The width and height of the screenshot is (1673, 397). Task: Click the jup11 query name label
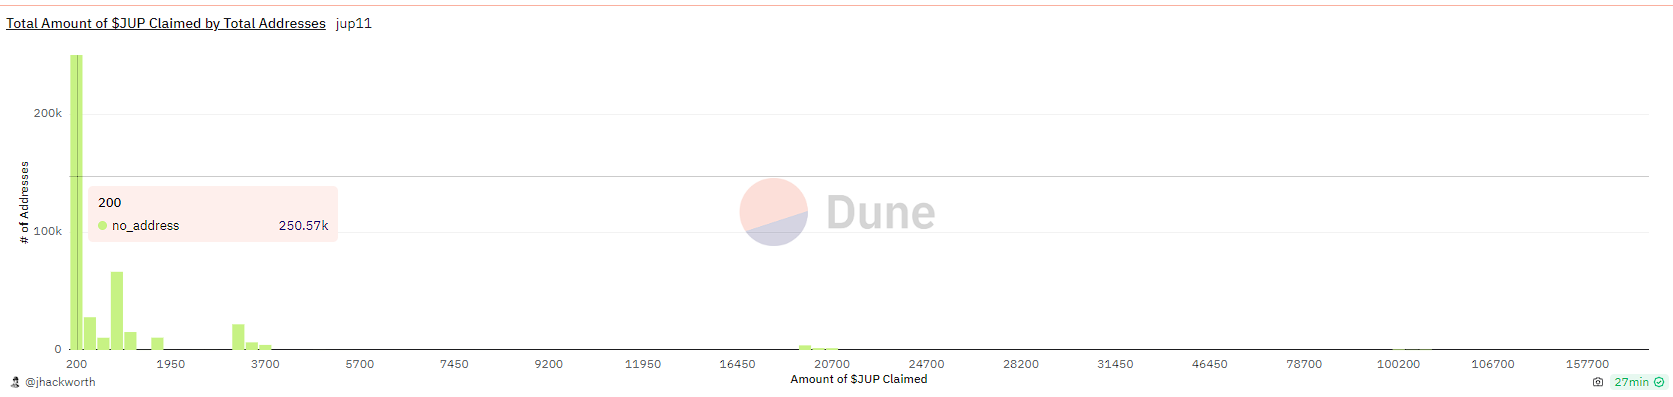tap(354, 23)
